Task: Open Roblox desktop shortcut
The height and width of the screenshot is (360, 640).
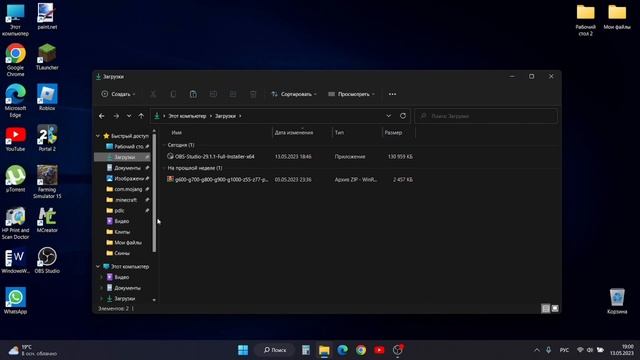Action: pos(47,98)
